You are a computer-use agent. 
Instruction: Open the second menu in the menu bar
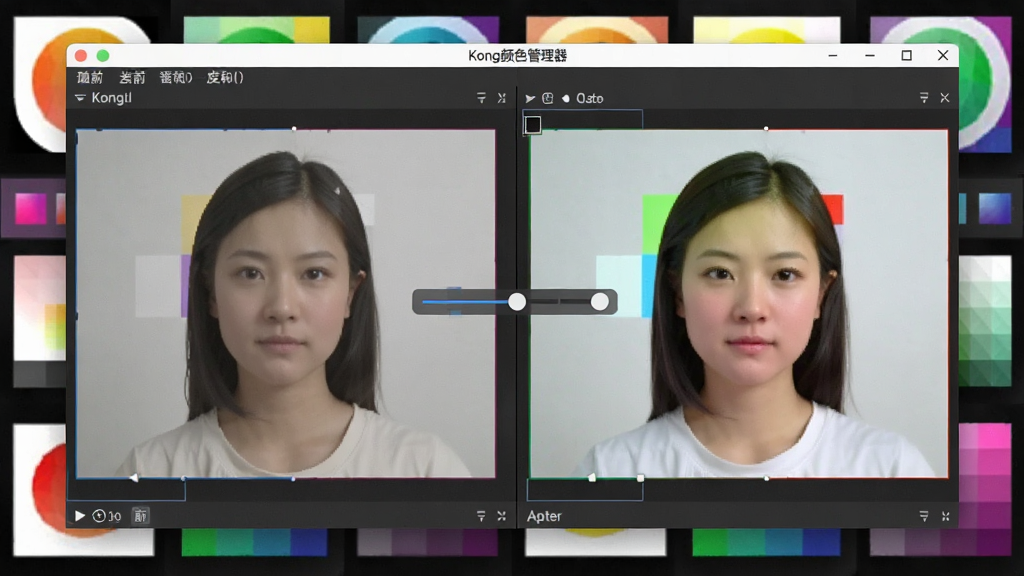pyautogui.click(x=132, y=78)
